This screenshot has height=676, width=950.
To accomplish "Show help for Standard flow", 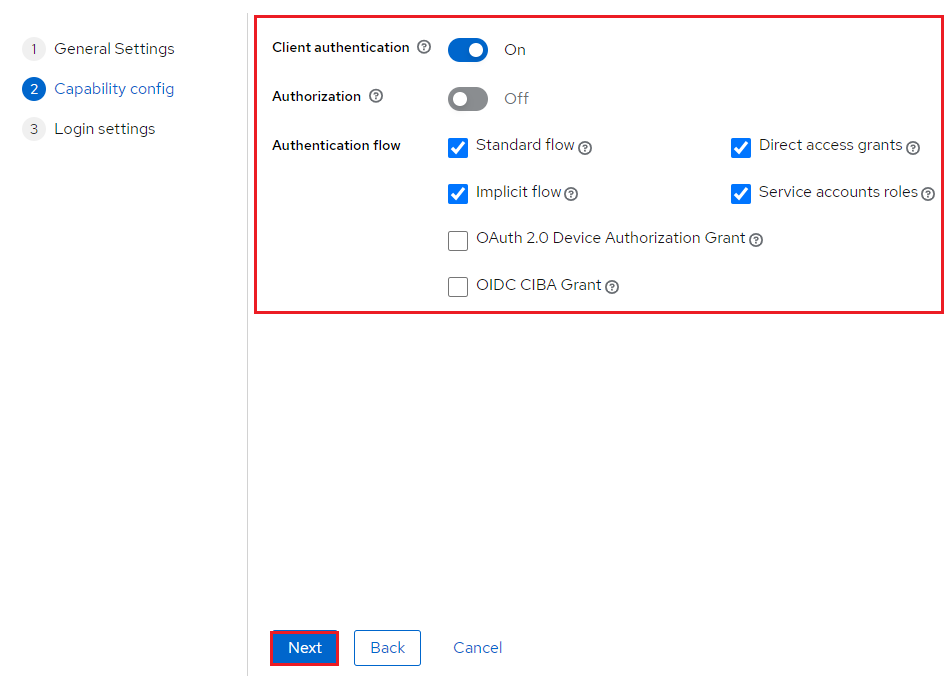I will tap(585, 148).
